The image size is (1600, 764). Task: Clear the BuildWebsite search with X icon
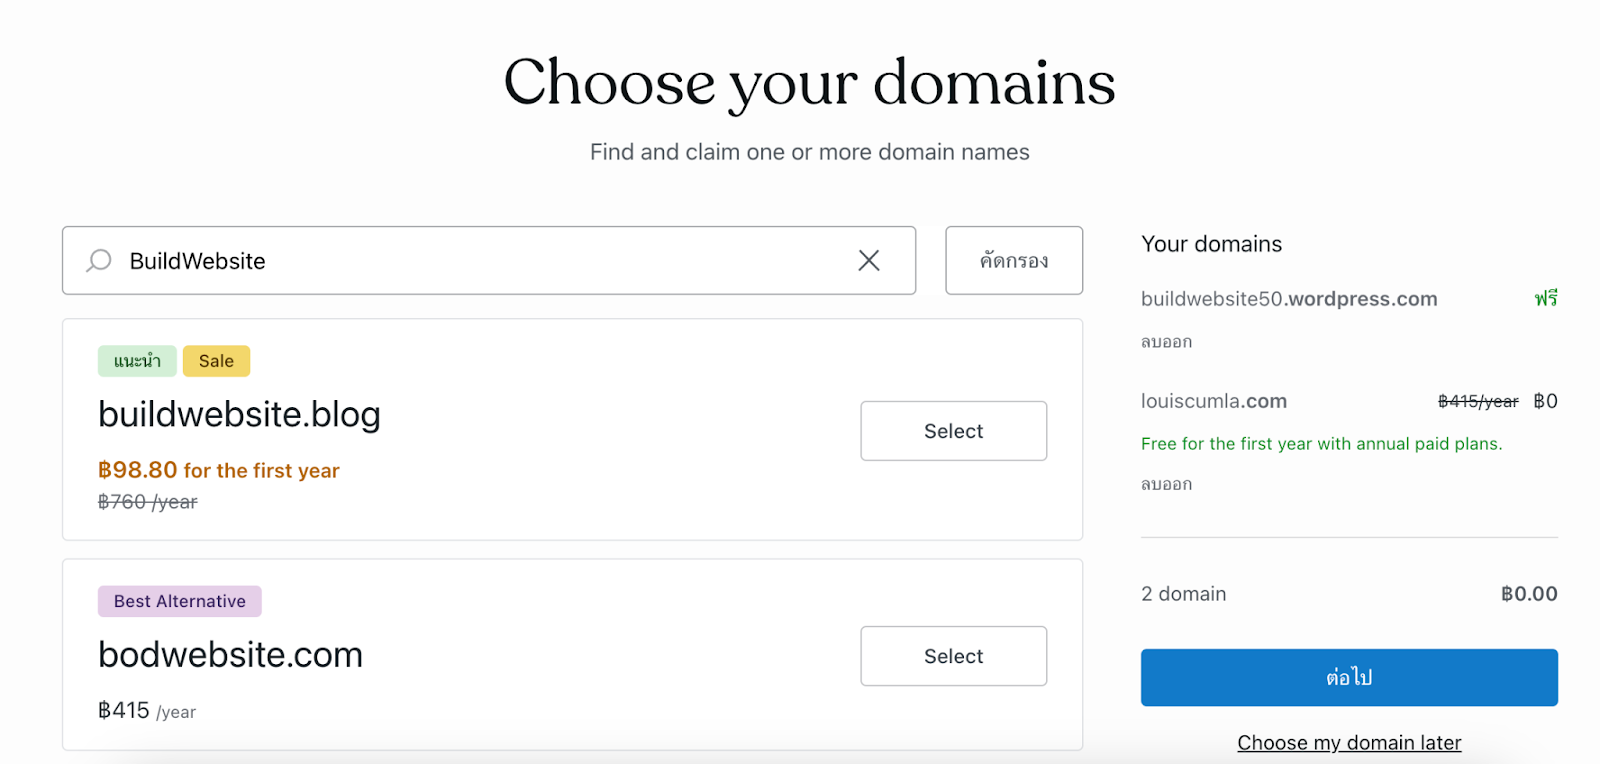[x=869, y=261]
